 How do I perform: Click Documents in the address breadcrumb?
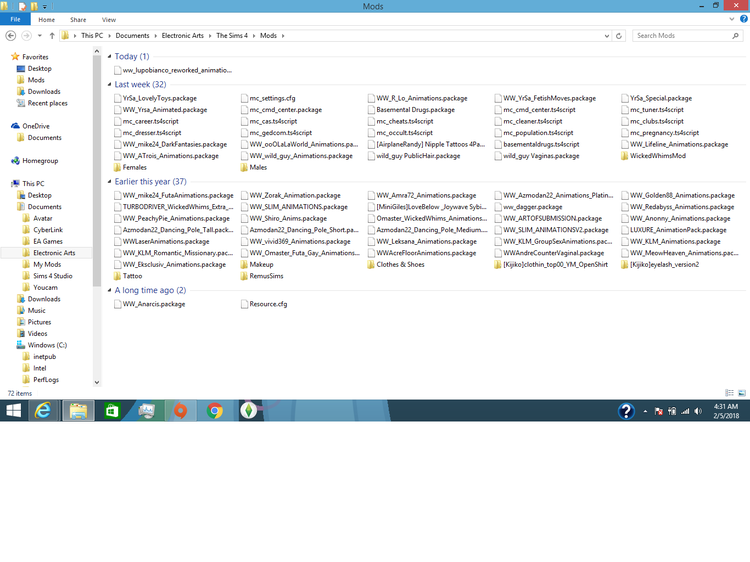point(132,36)
